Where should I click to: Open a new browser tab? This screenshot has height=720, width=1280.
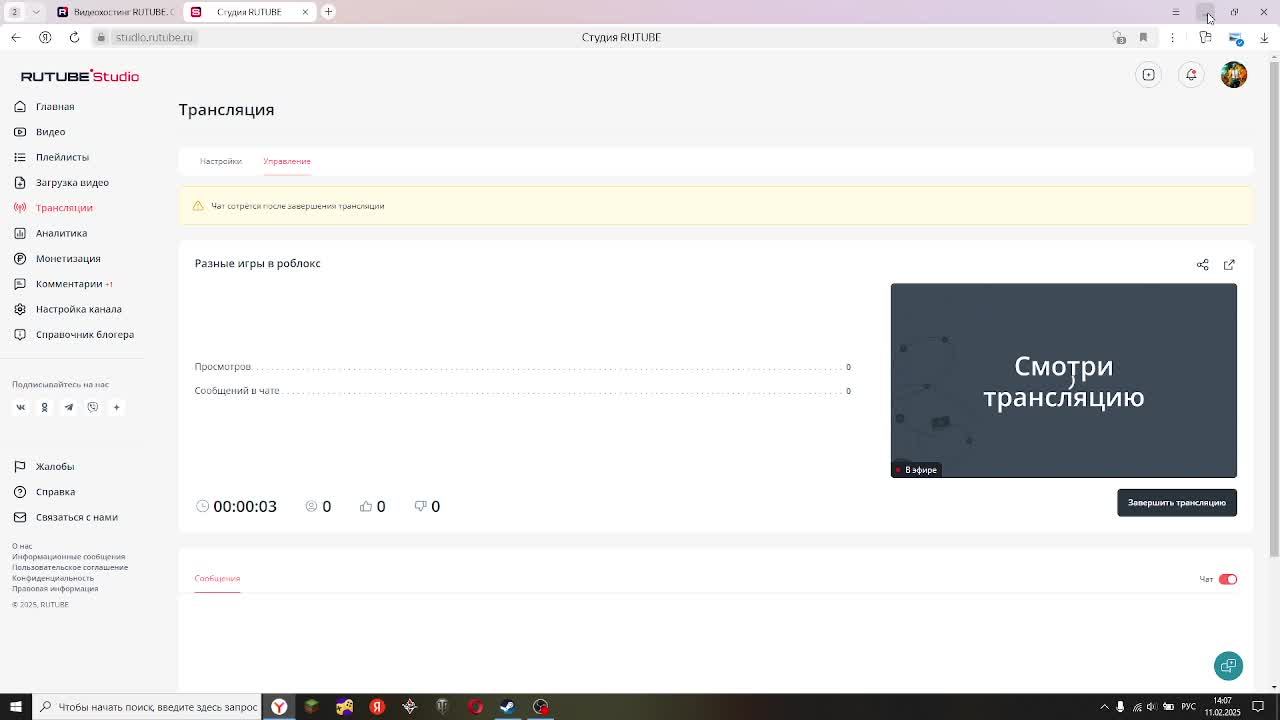tap(328, 12)
